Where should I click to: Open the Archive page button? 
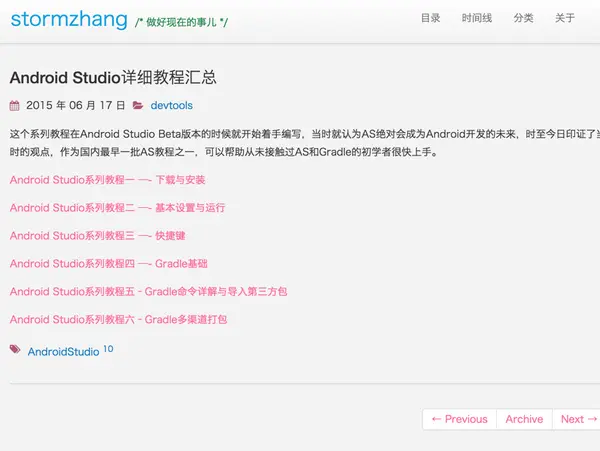point(524,419)
